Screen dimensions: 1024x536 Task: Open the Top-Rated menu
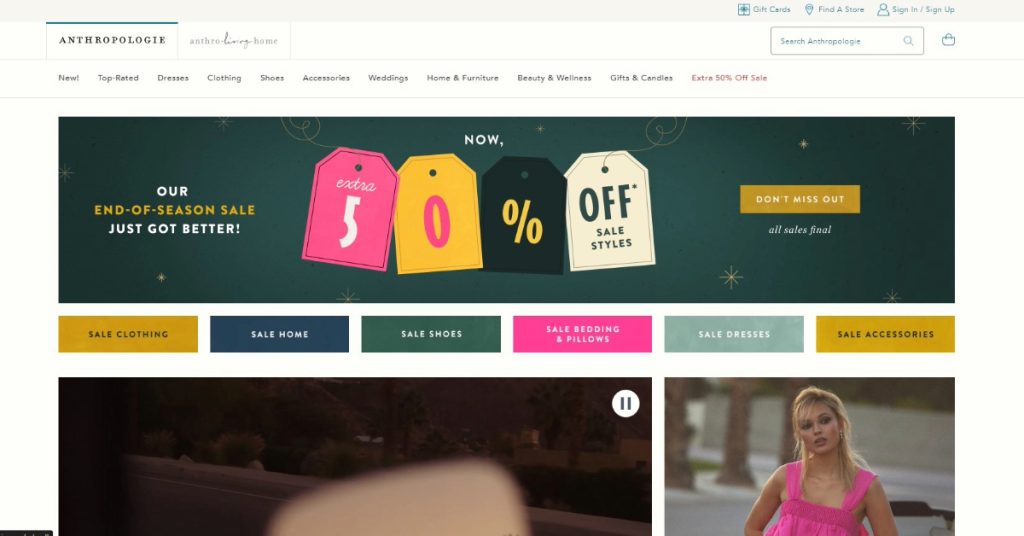coord(118,78)
